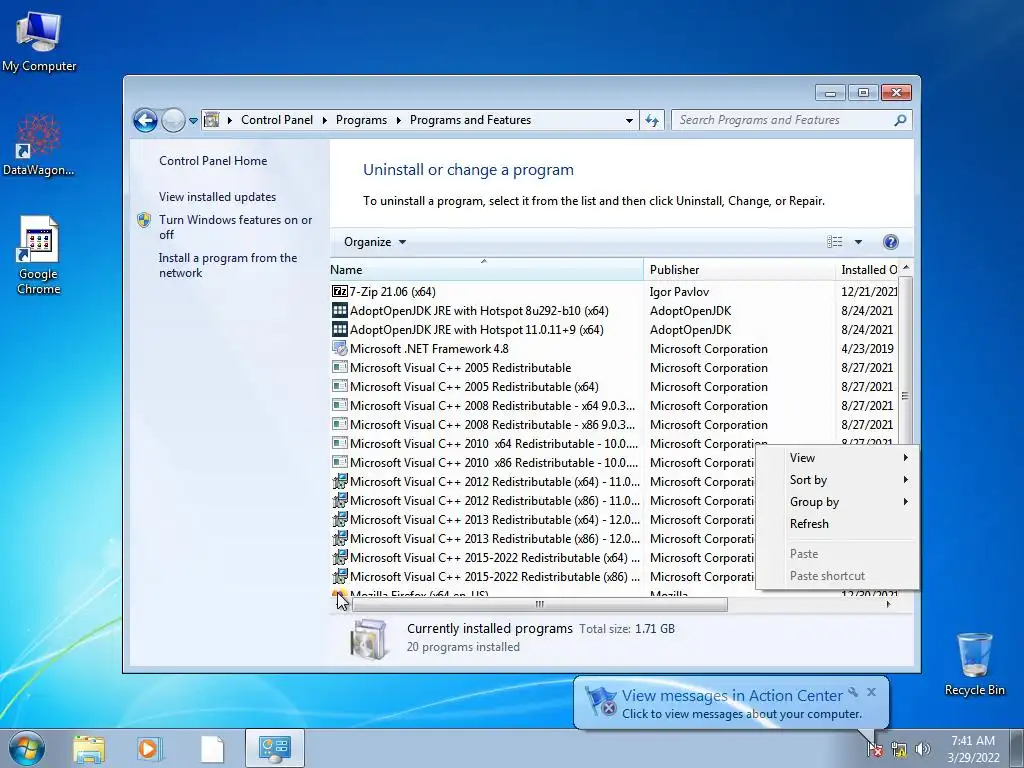Open recent pages dropdown next to Forward
This screenshot has height=768, width=1024.
coord(193,121)
